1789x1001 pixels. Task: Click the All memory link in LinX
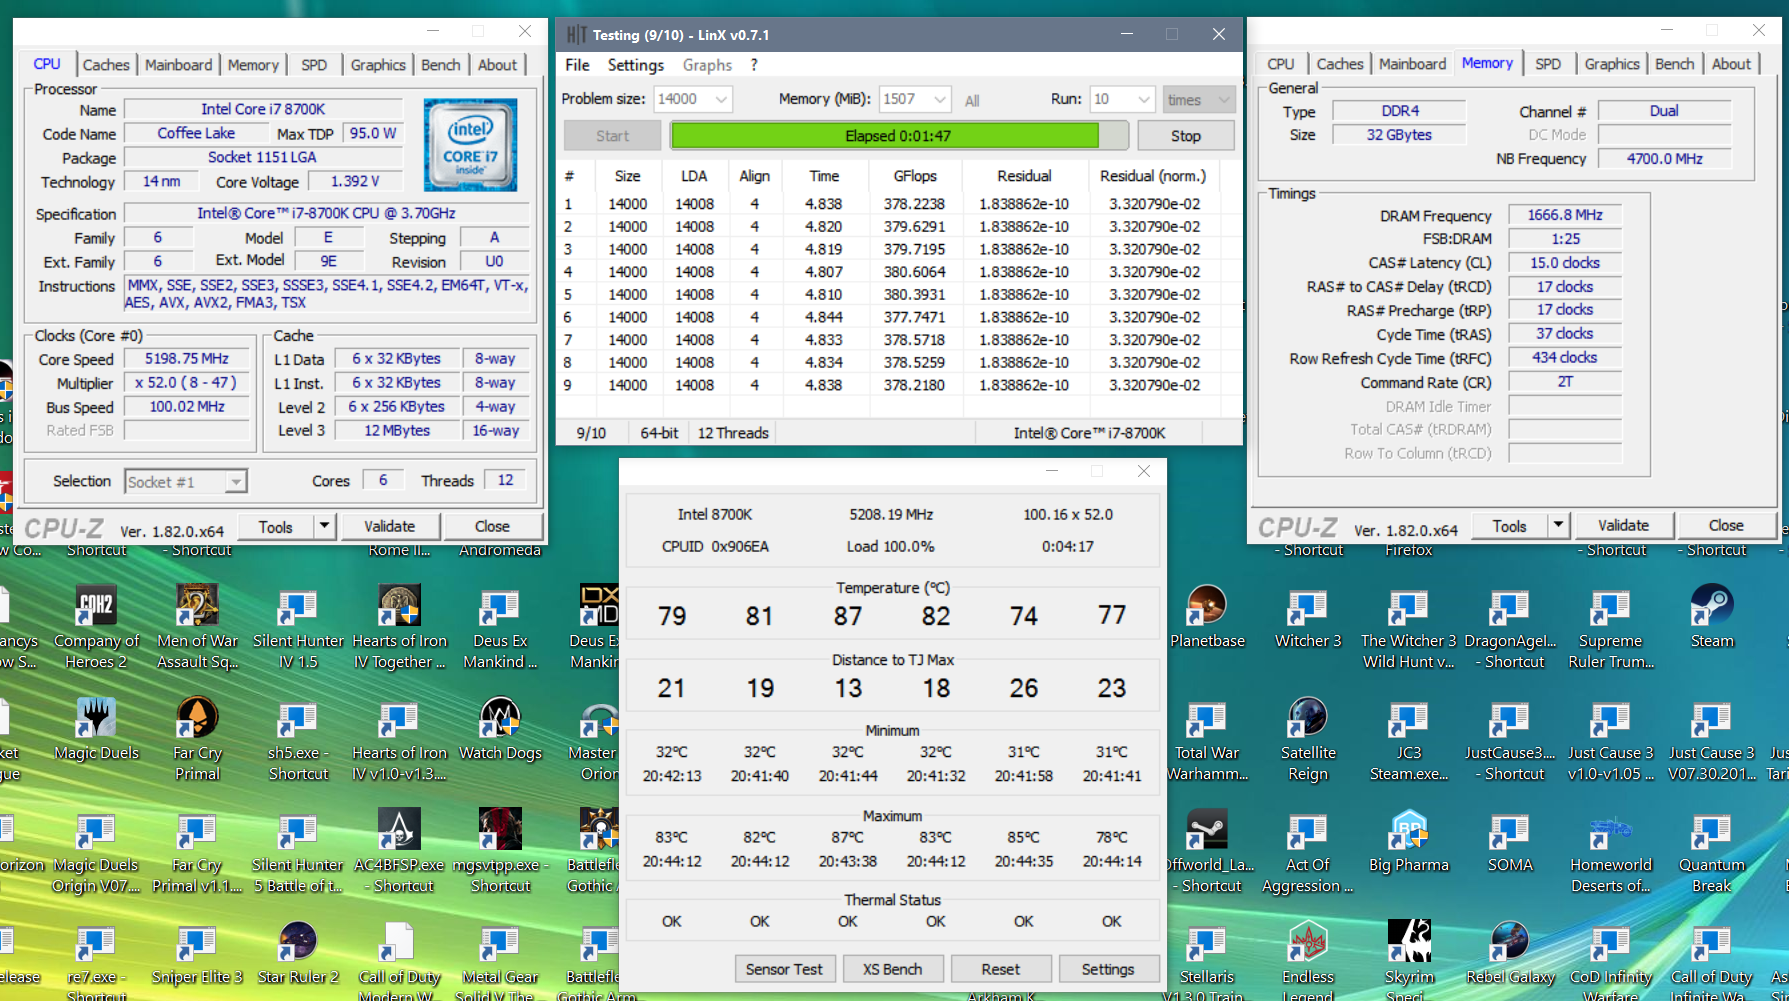click(x=972, y=101)
